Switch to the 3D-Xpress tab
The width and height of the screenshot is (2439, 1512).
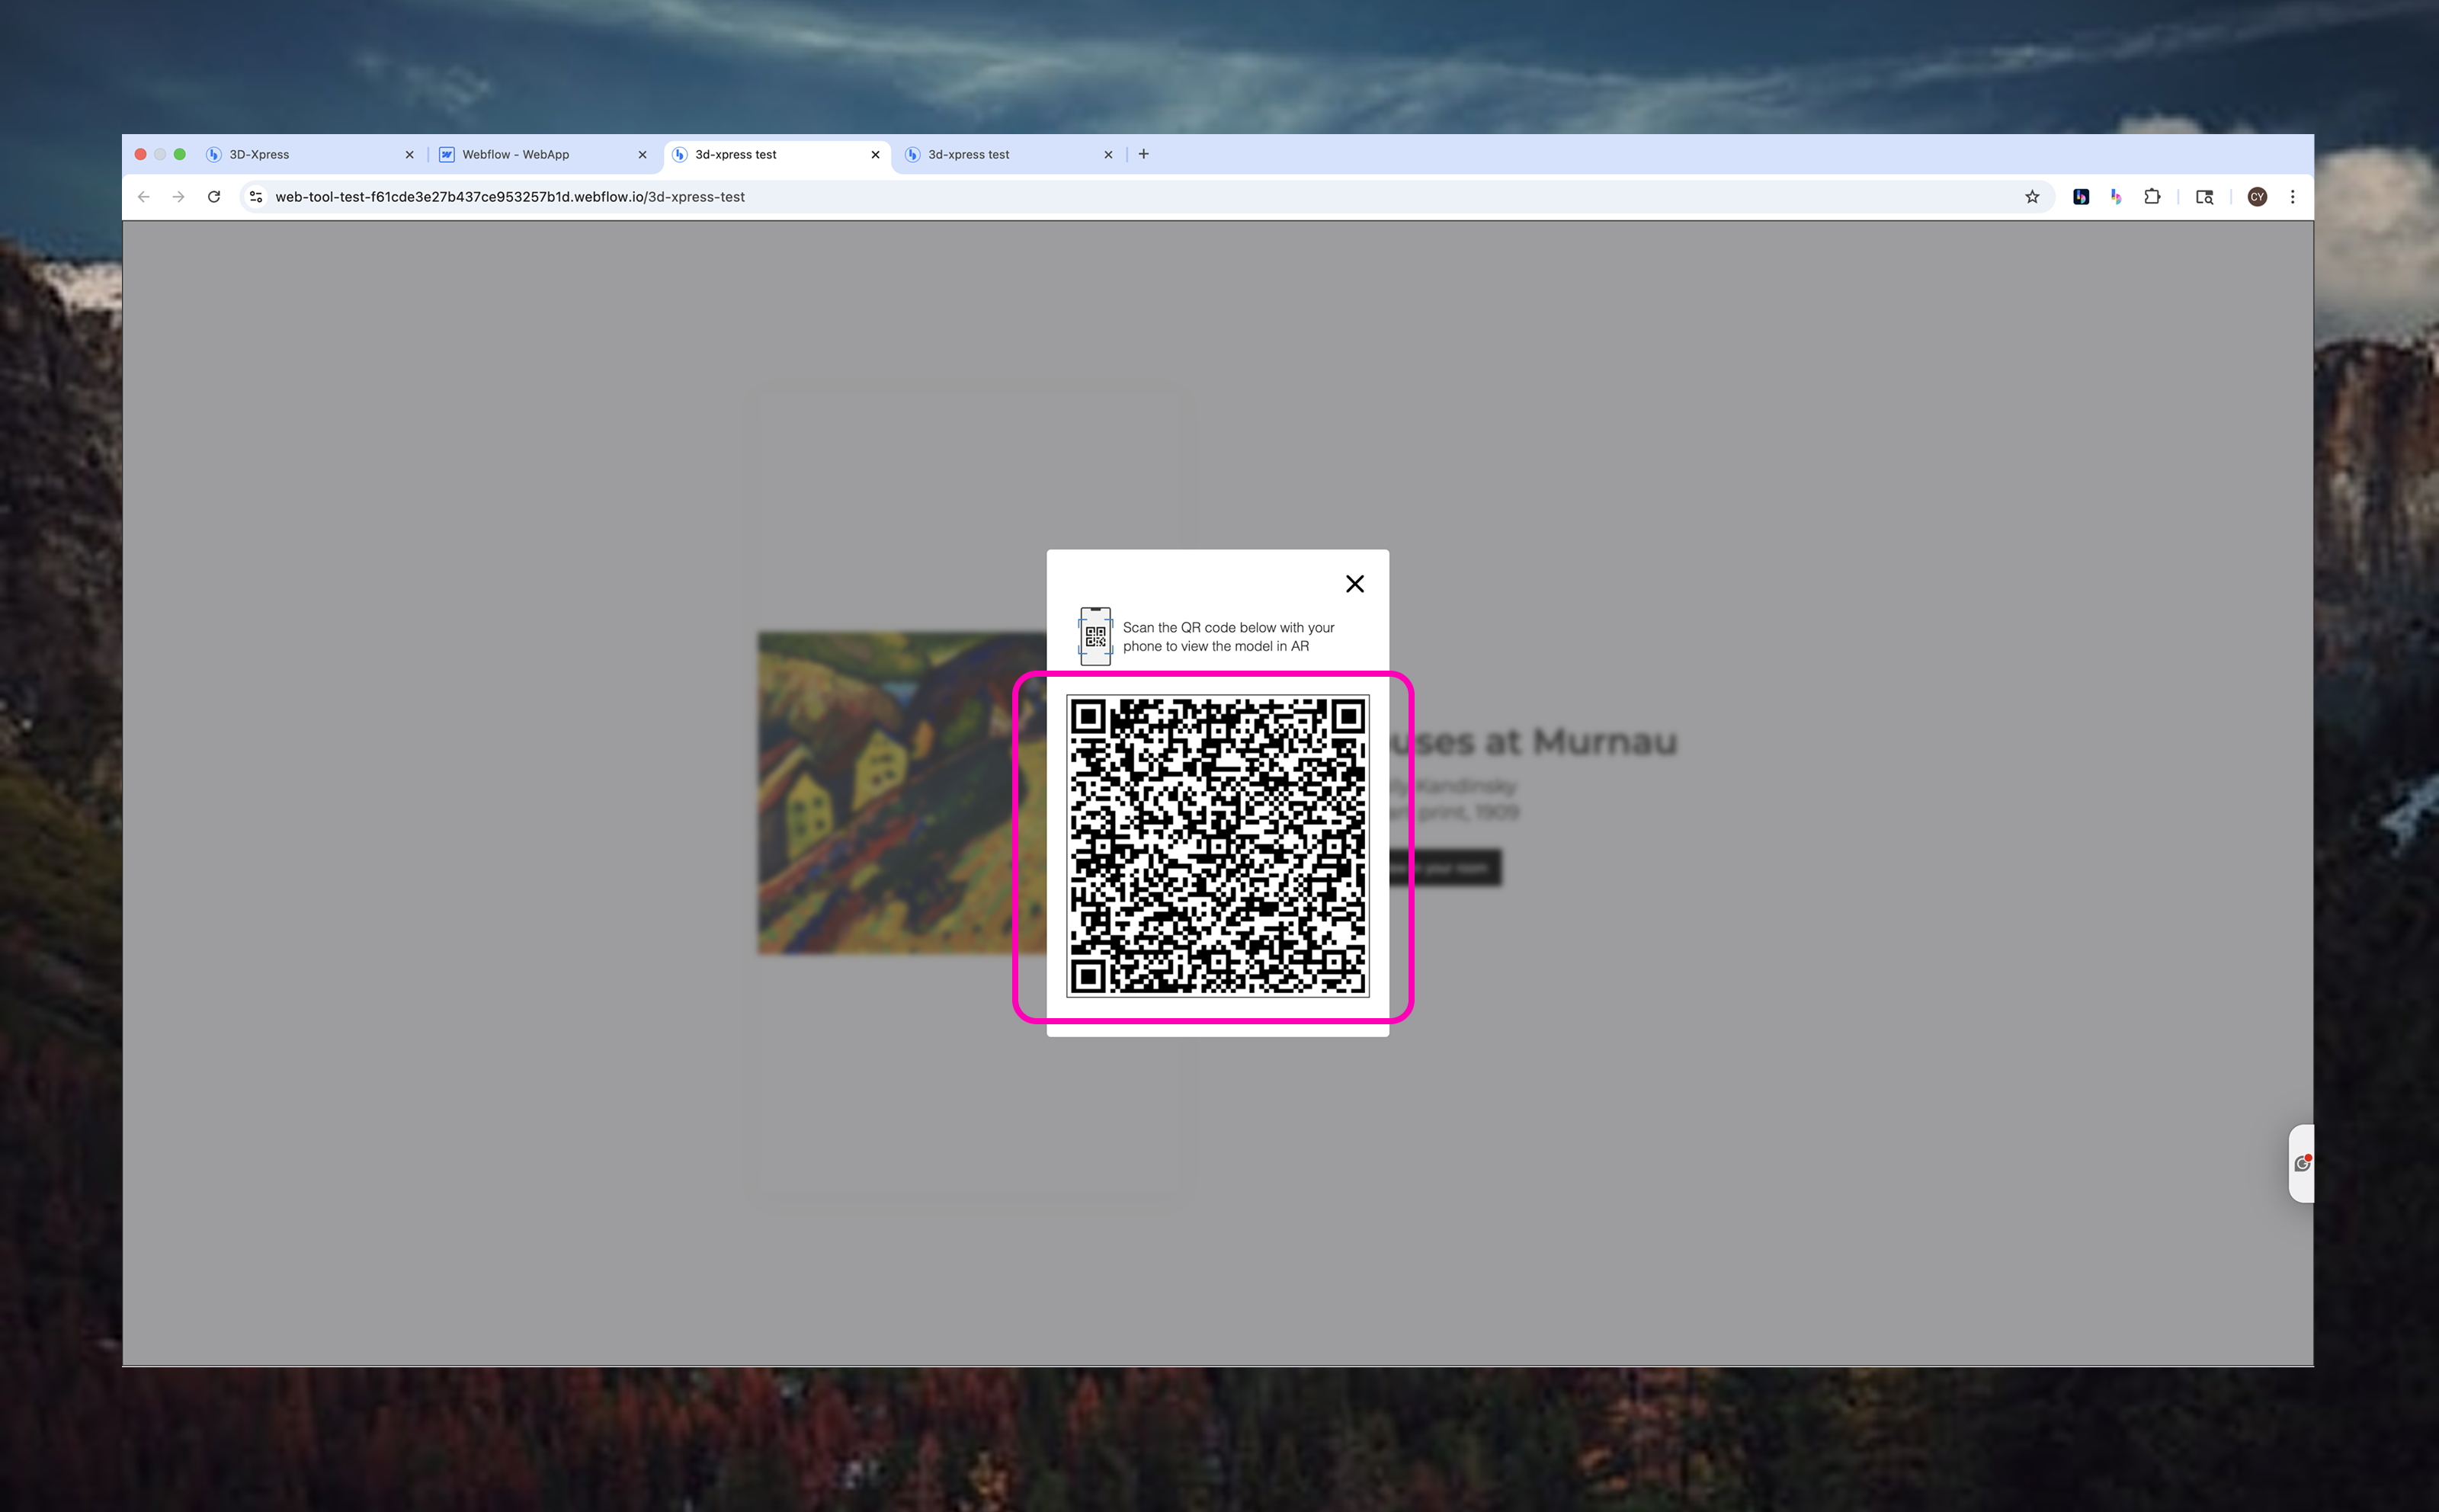pos(300,154)
